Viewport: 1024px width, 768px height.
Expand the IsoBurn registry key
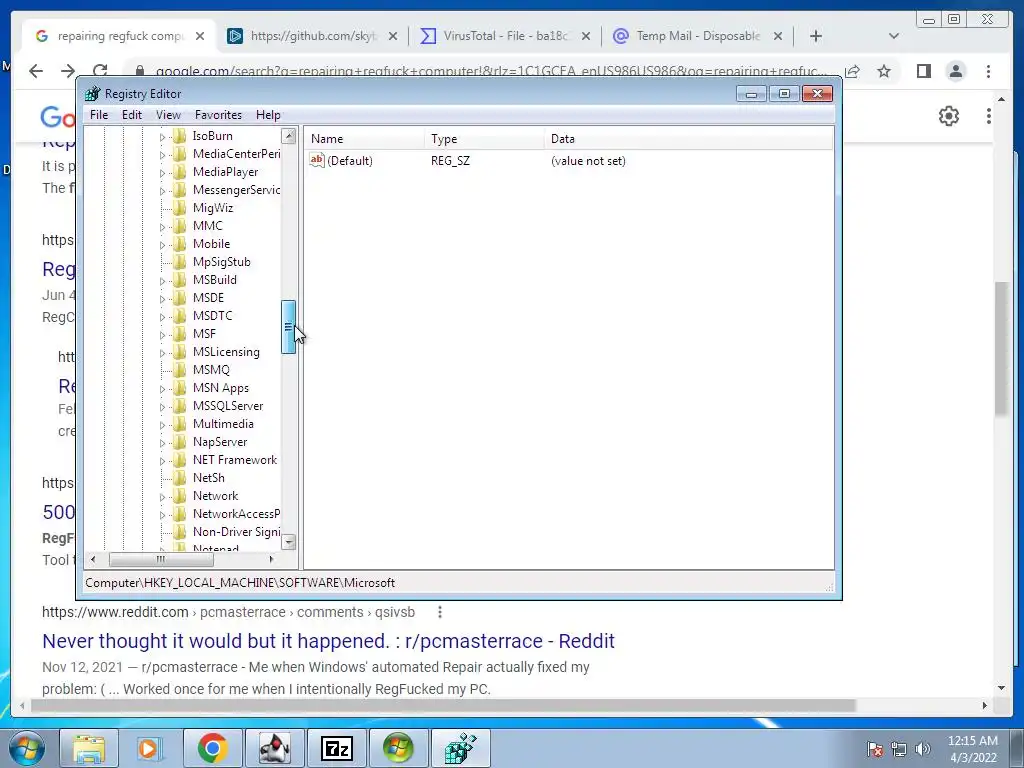tap(162, 136)
